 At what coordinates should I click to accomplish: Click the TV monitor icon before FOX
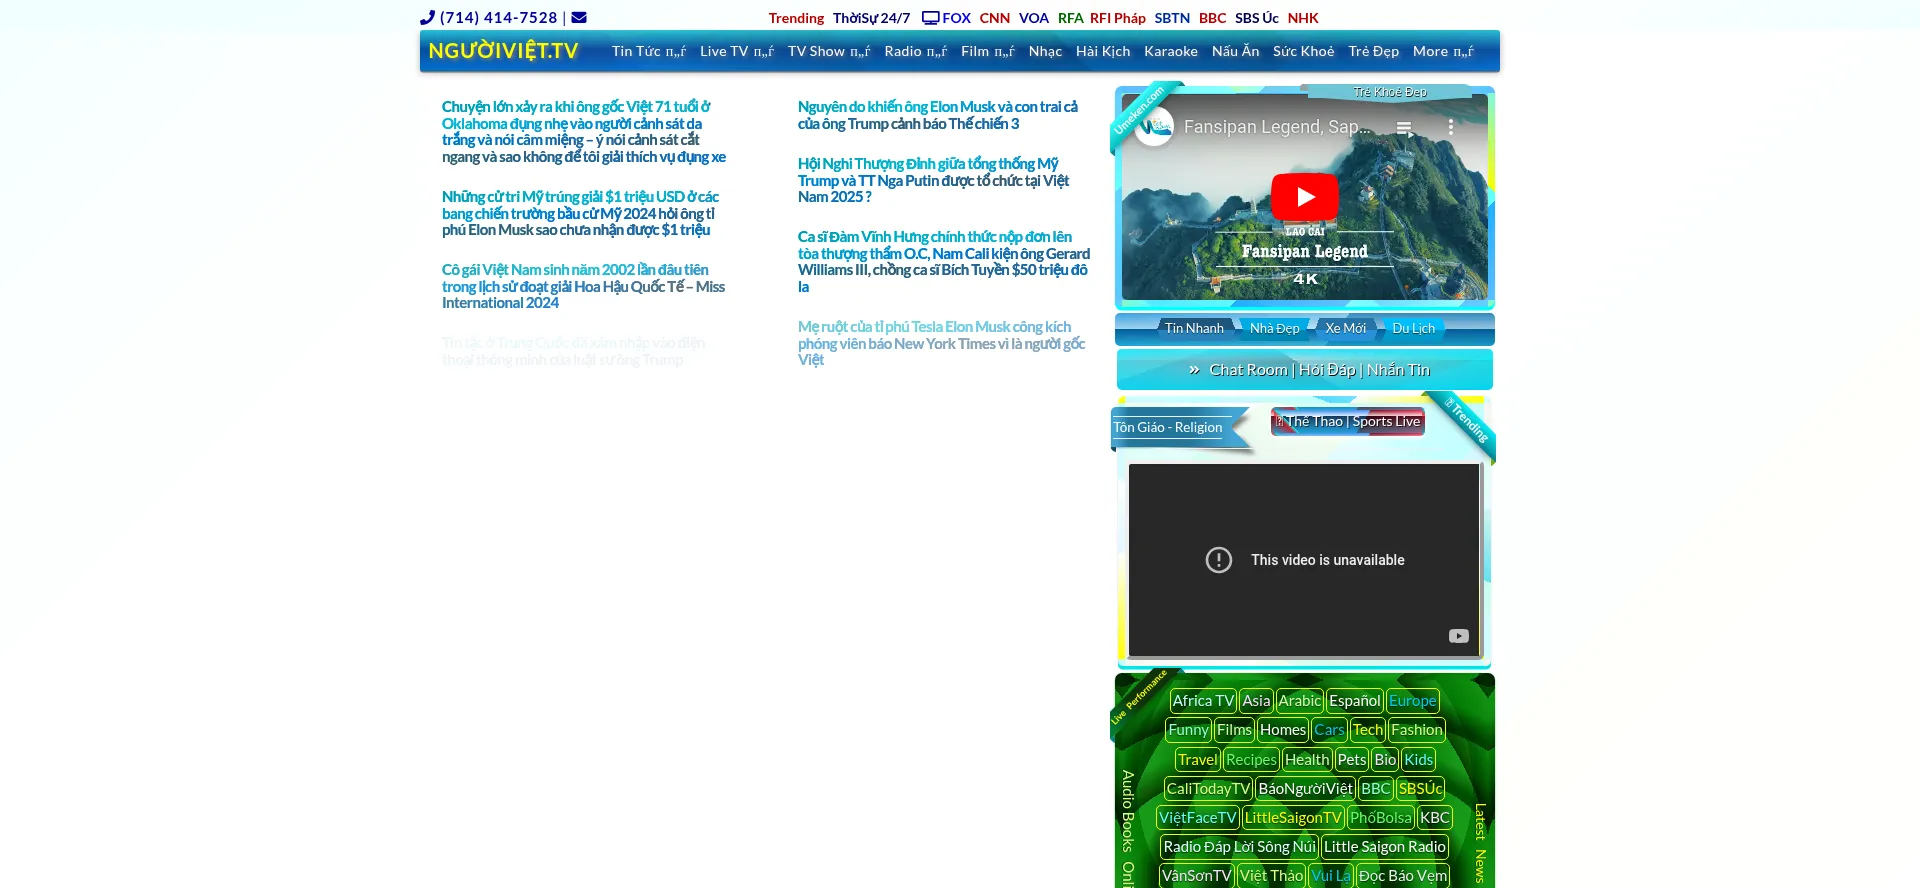pyautogui.click(x=930, y=18)
